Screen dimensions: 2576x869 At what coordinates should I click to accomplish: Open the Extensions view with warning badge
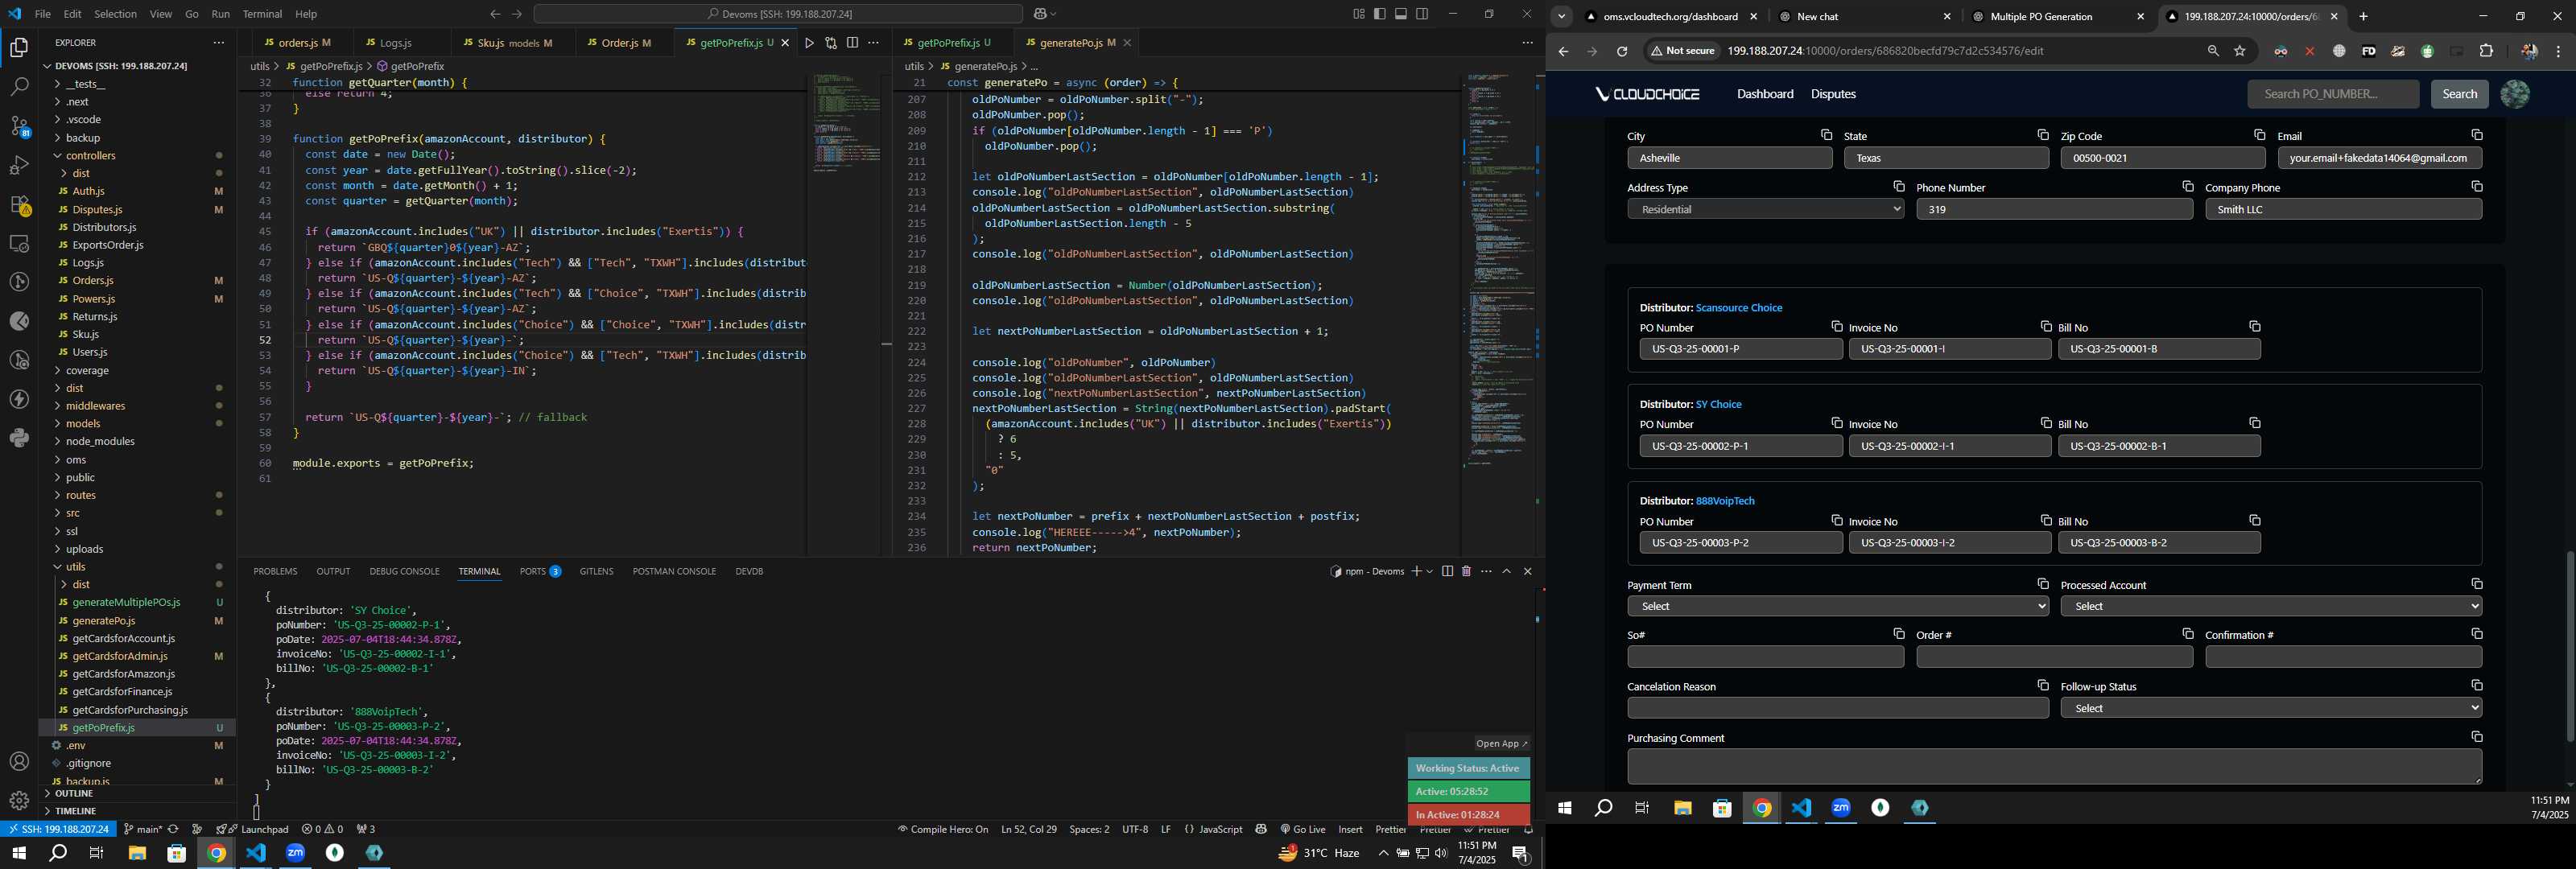(19, 205)
